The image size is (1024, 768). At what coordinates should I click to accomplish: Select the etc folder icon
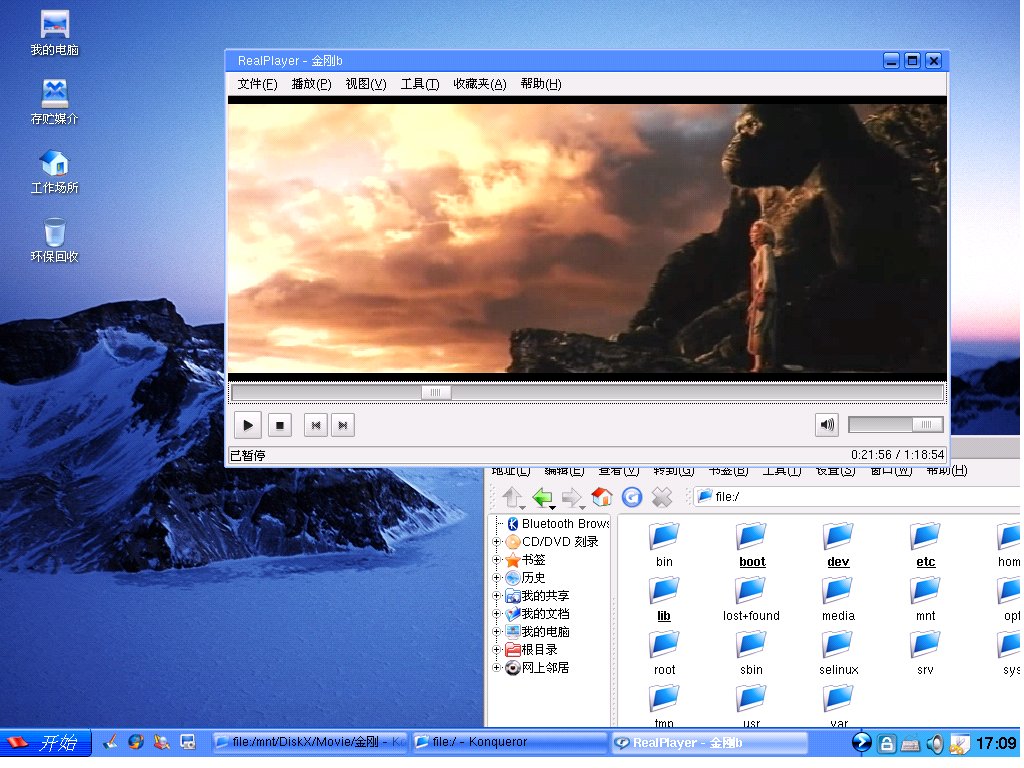[925, 536]
